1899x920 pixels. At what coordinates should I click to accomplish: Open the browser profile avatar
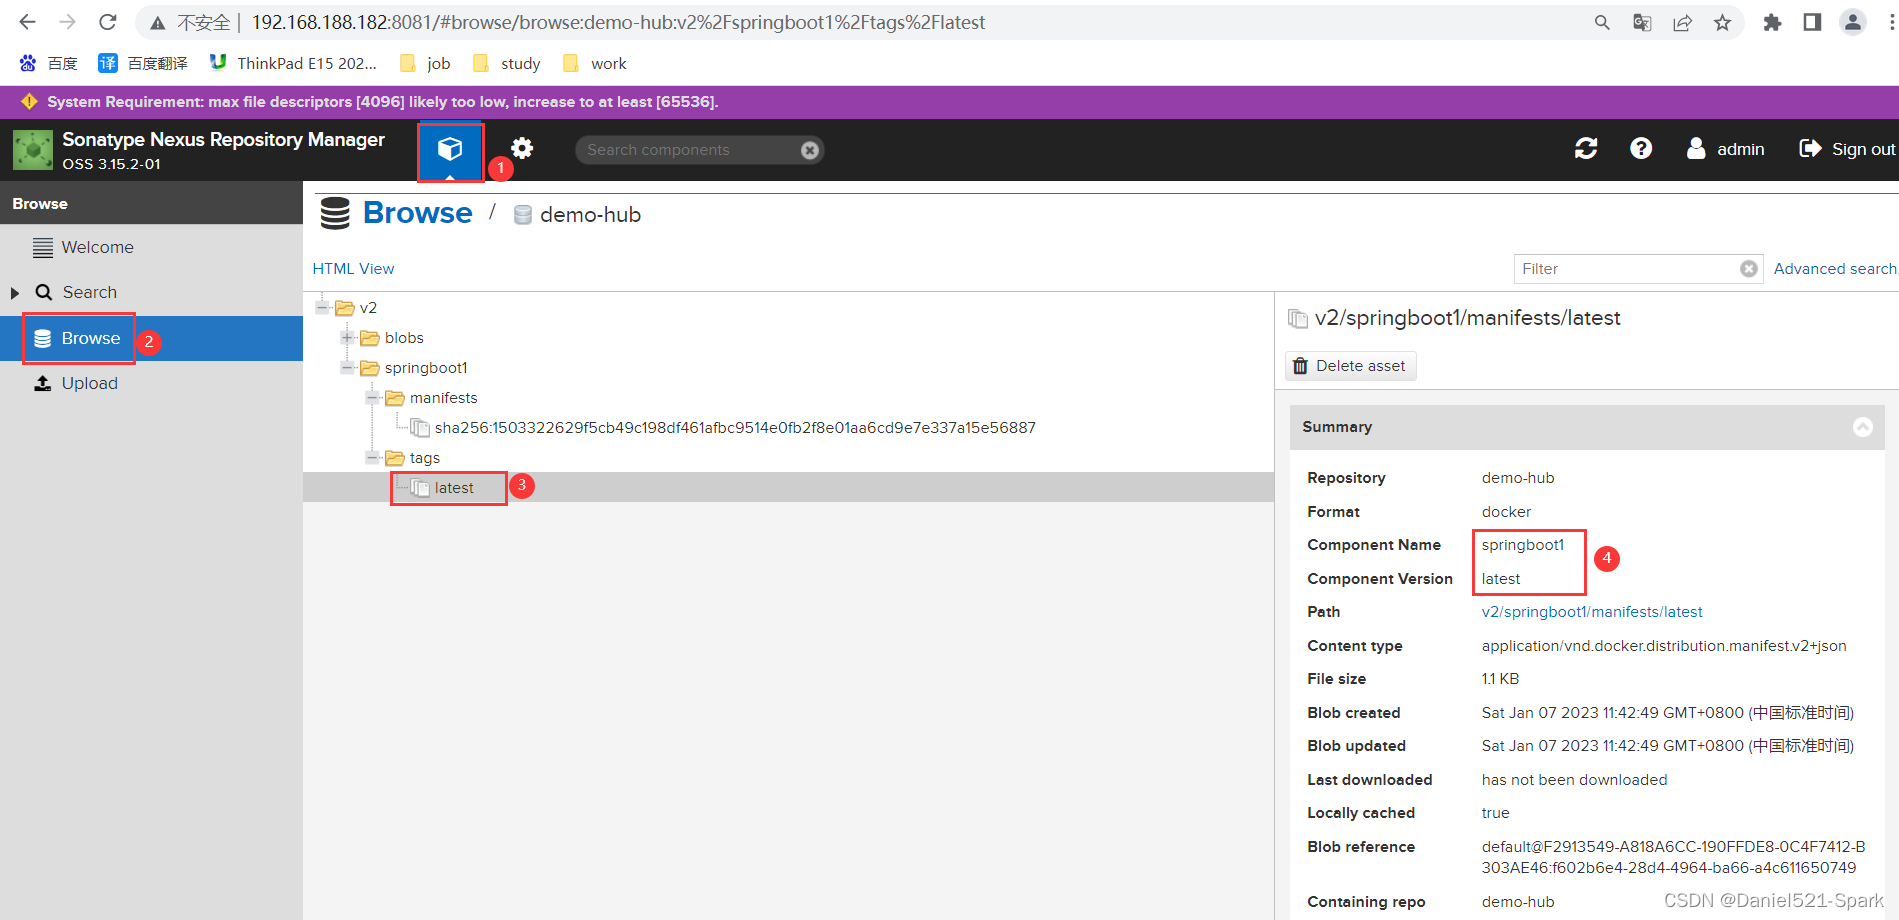[x=1853, y=22]
